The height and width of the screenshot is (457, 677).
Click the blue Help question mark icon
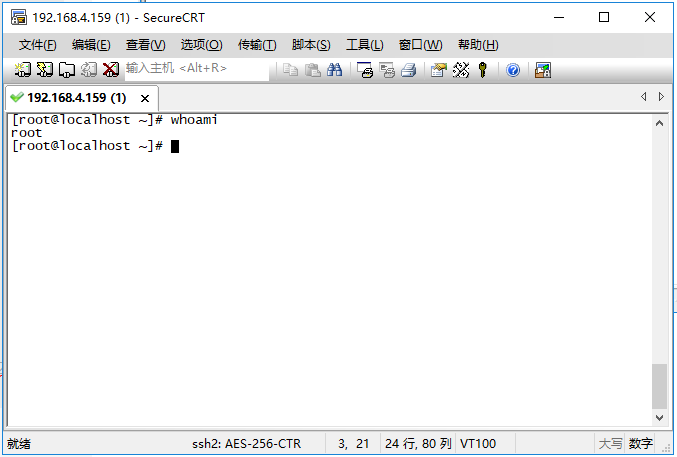pos(513,70)
